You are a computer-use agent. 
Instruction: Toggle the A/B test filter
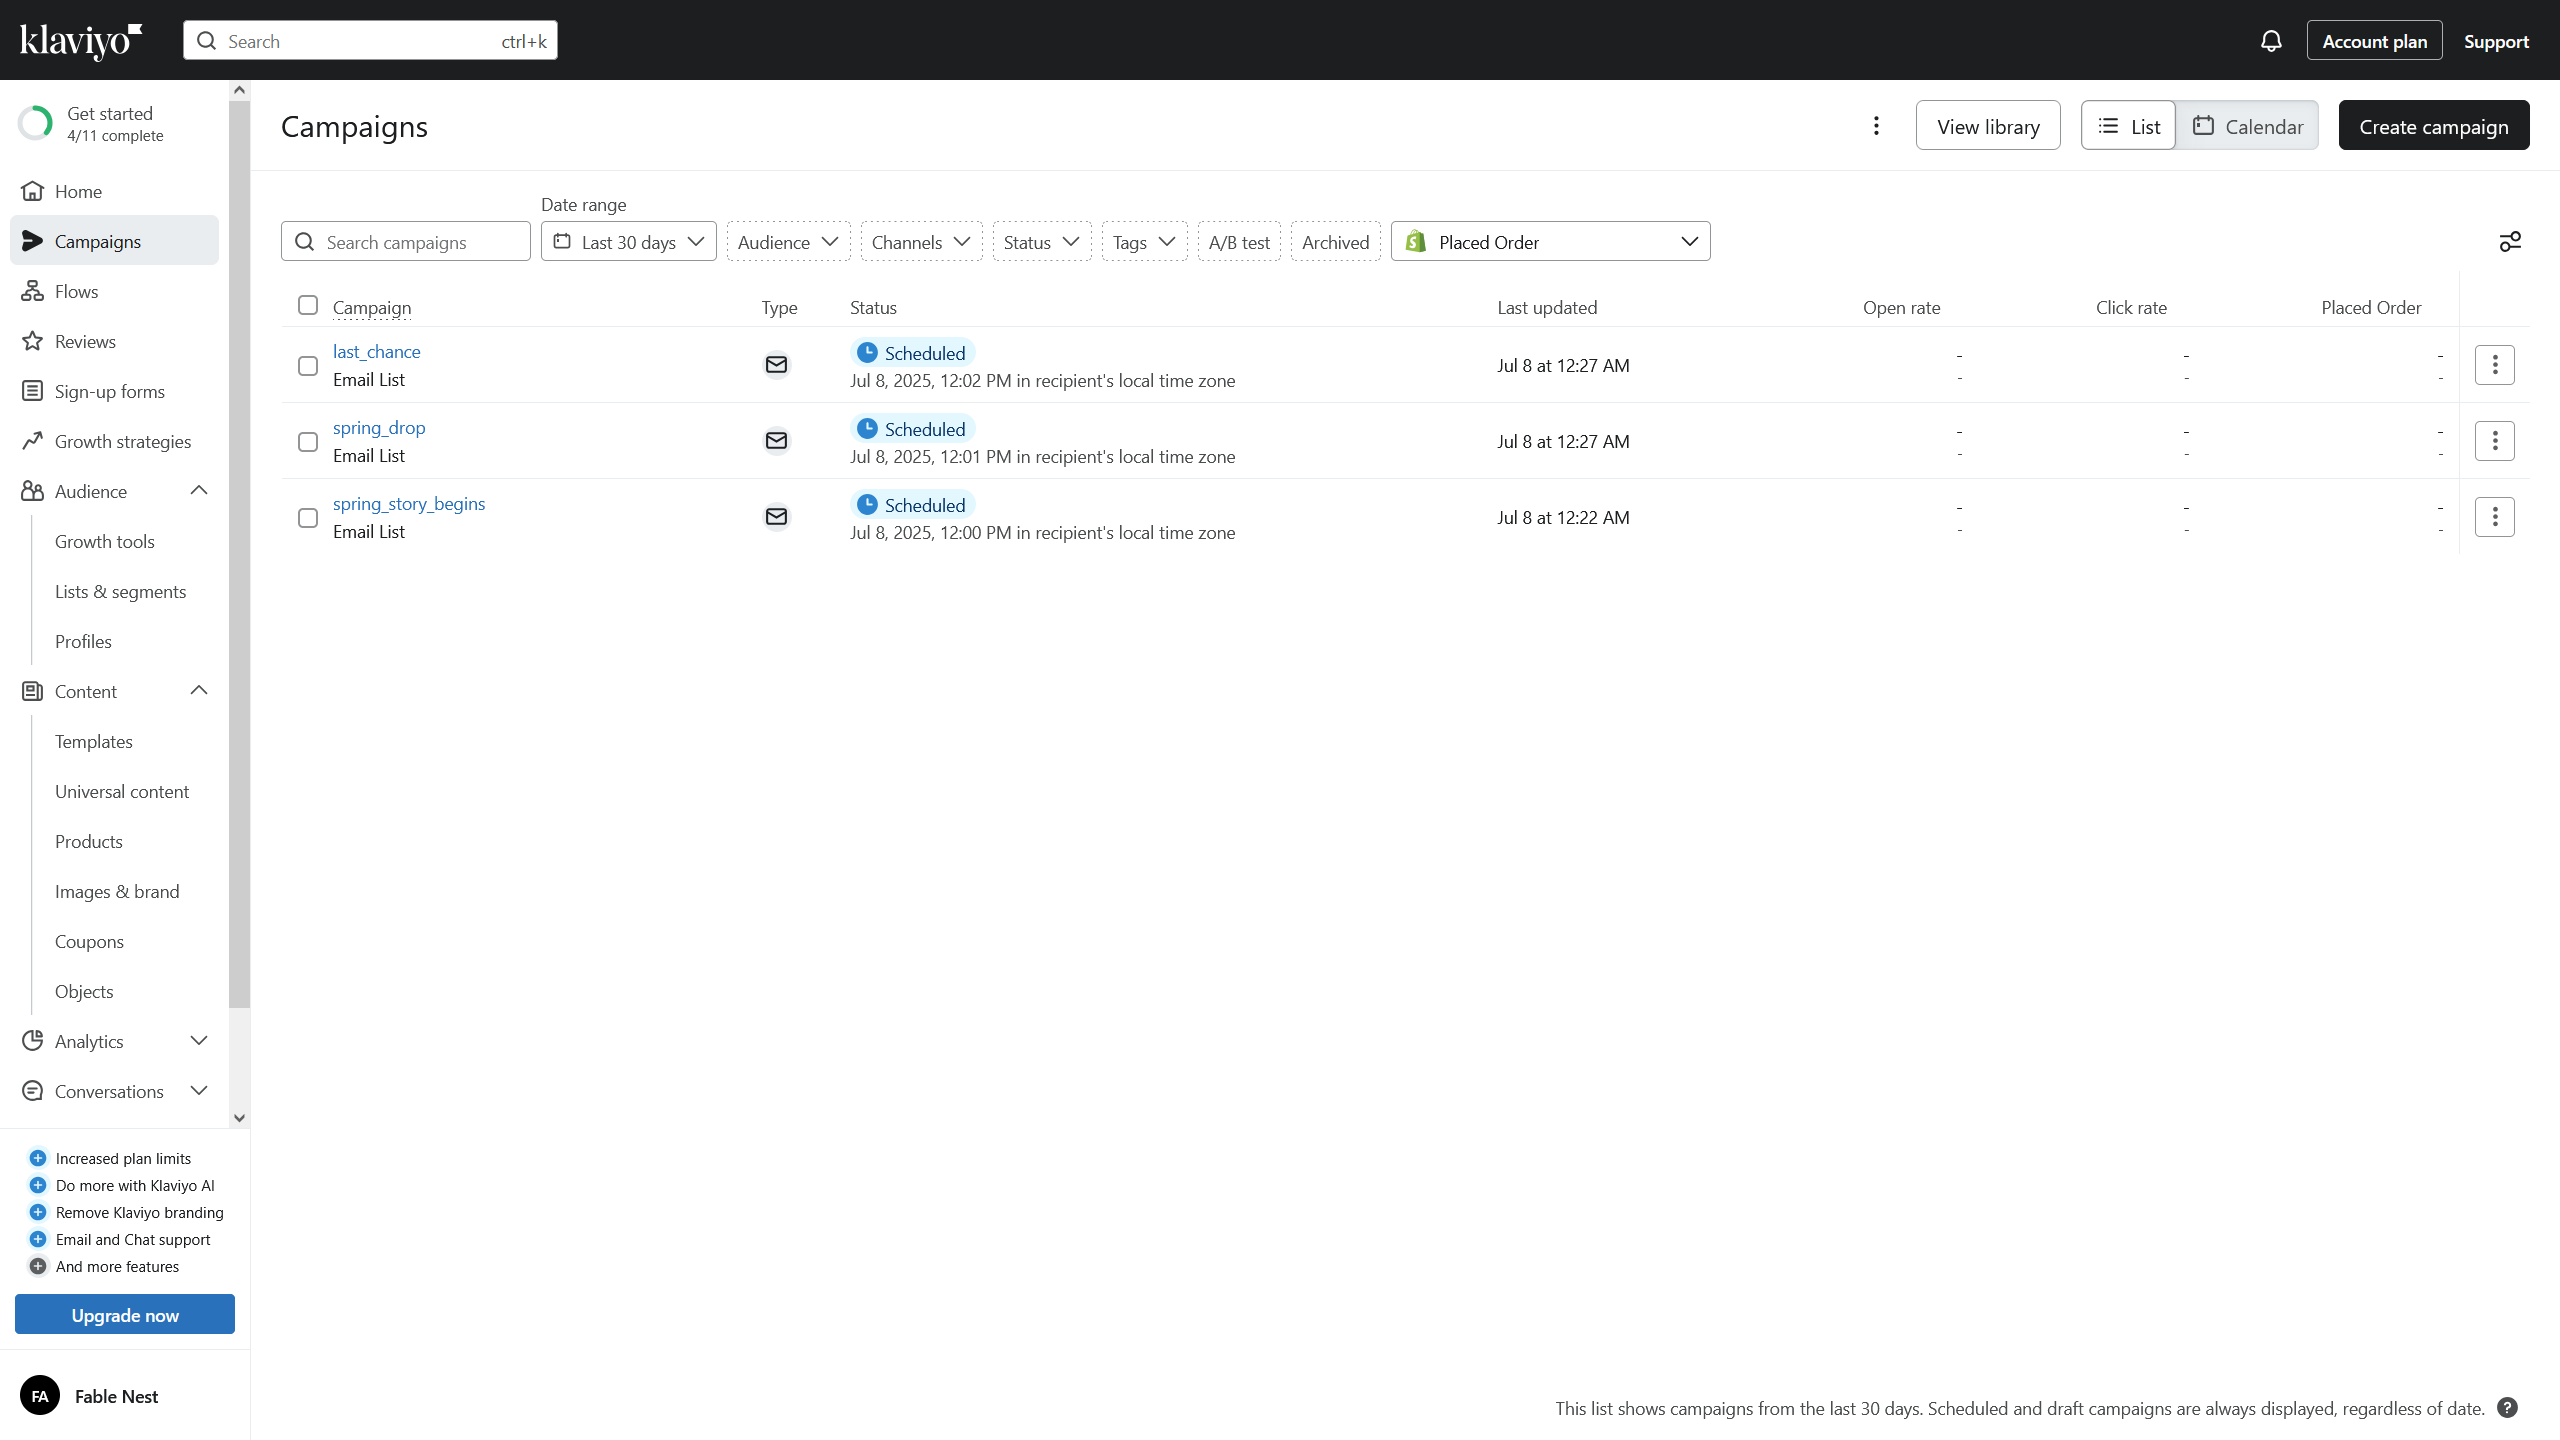pos(1239,242)
